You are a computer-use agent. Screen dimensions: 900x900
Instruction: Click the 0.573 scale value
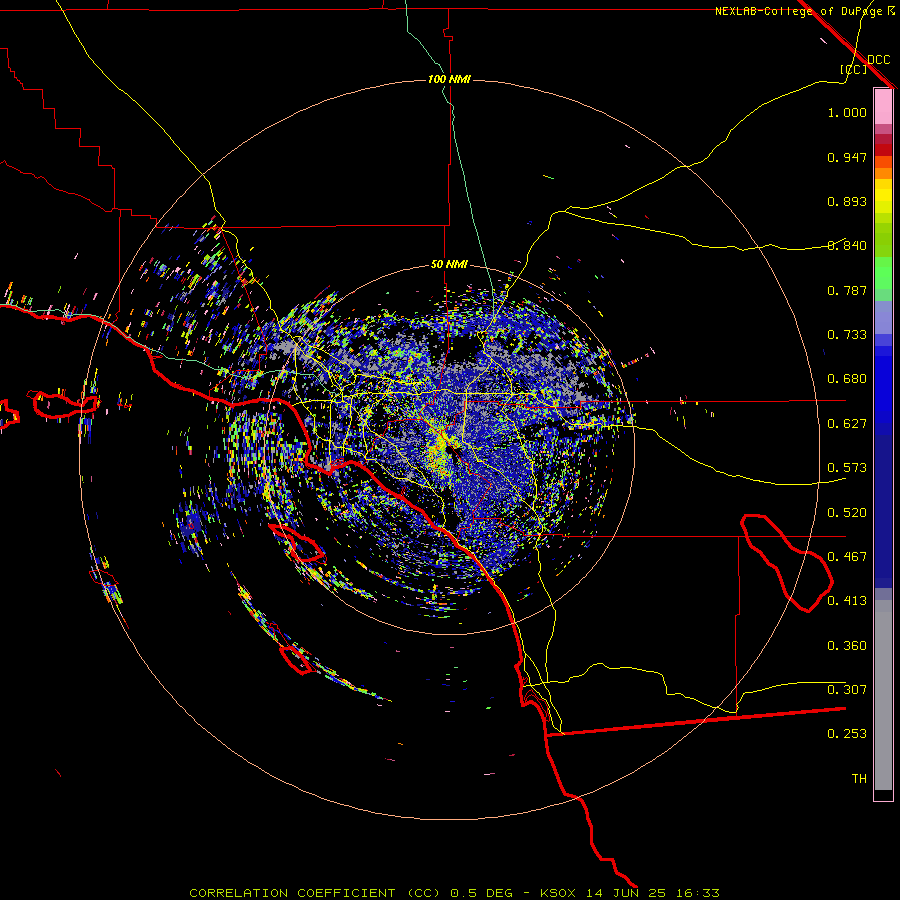tap(847, 468)
